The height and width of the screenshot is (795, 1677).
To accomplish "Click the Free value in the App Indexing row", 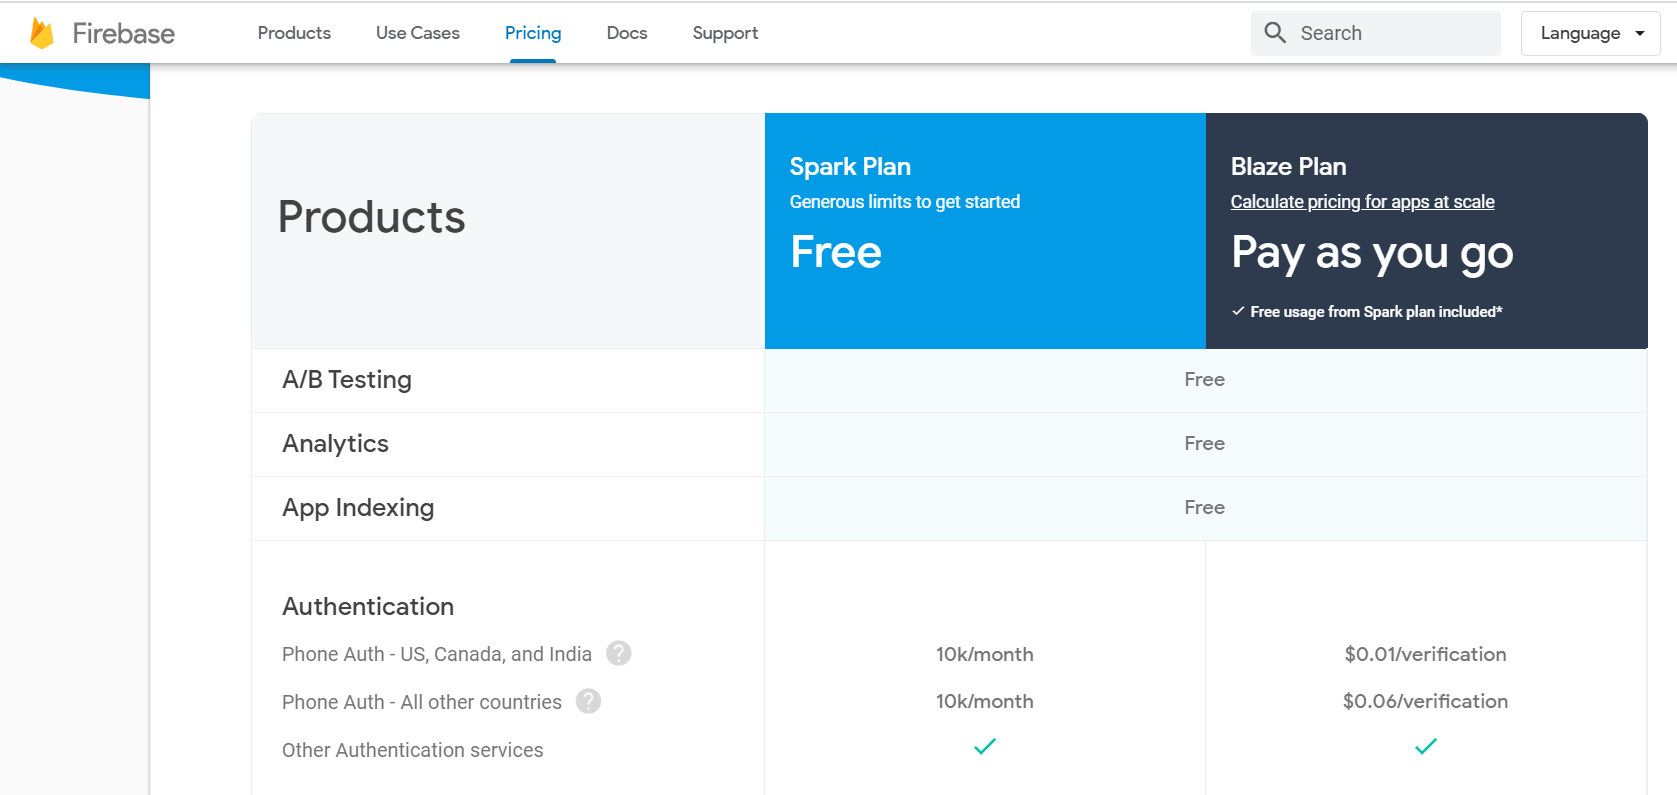I will 1205,508.
